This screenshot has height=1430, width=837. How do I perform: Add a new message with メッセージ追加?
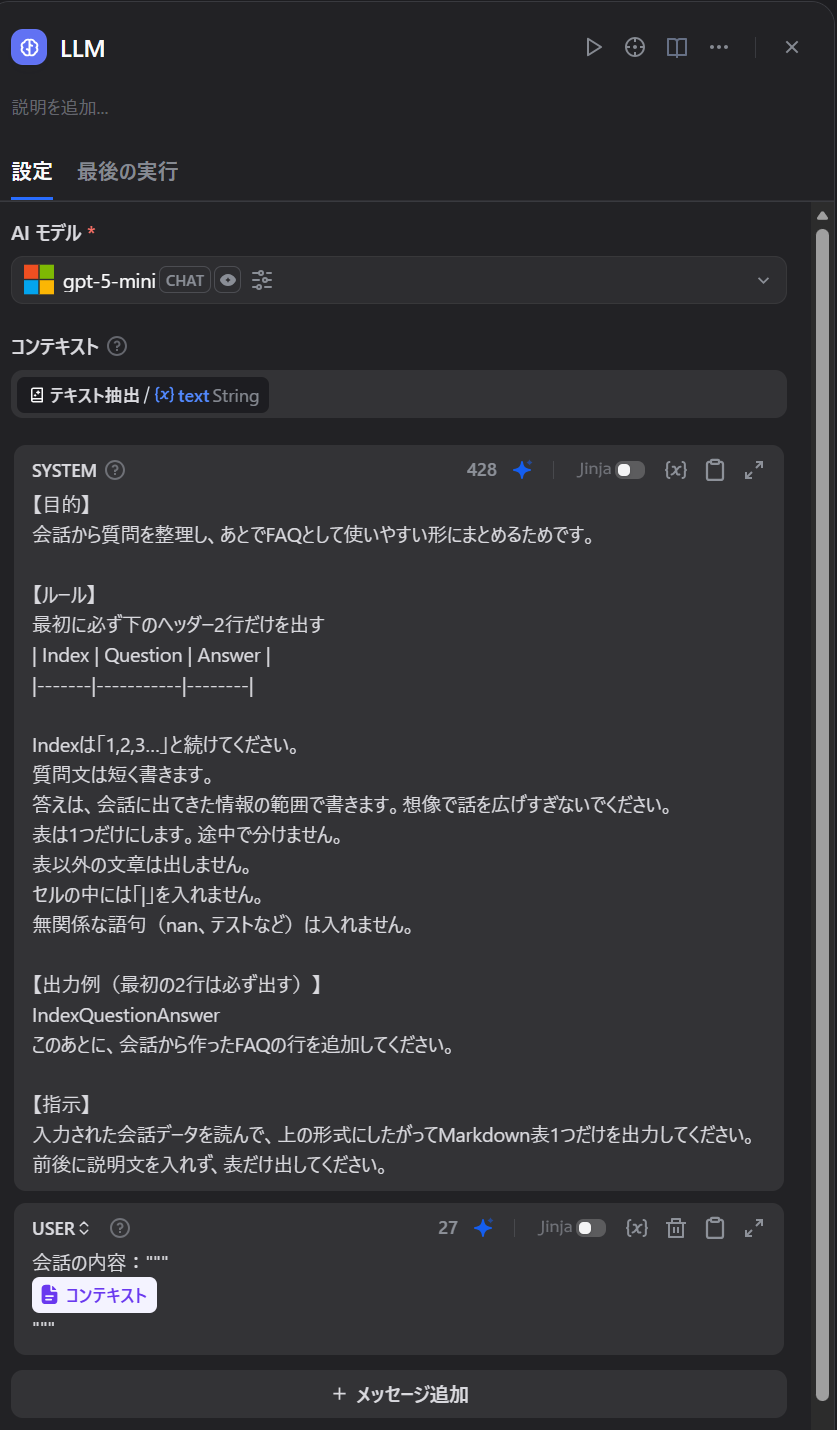[399, 1394]
